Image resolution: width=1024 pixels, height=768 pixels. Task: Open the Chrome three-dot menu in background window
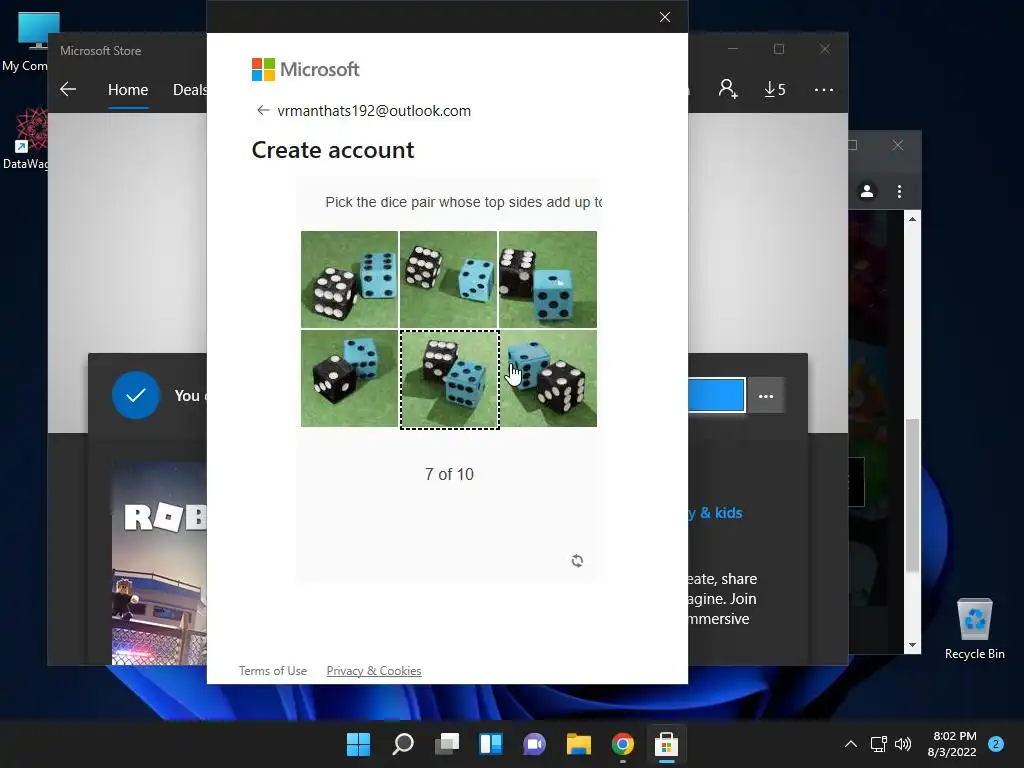point(899,191)
